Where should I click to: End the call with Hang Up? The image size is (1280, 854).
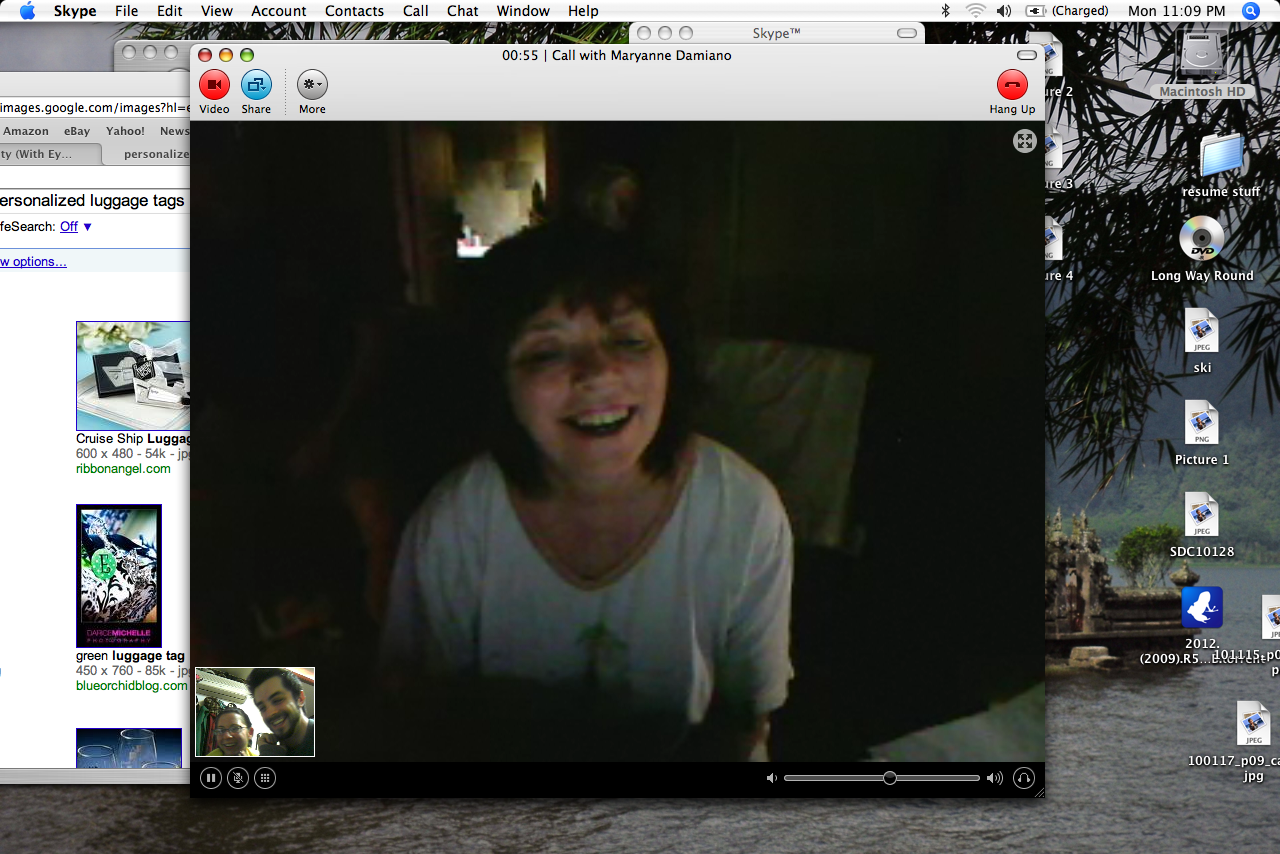pyautogui.click(x=1012, y=85)
